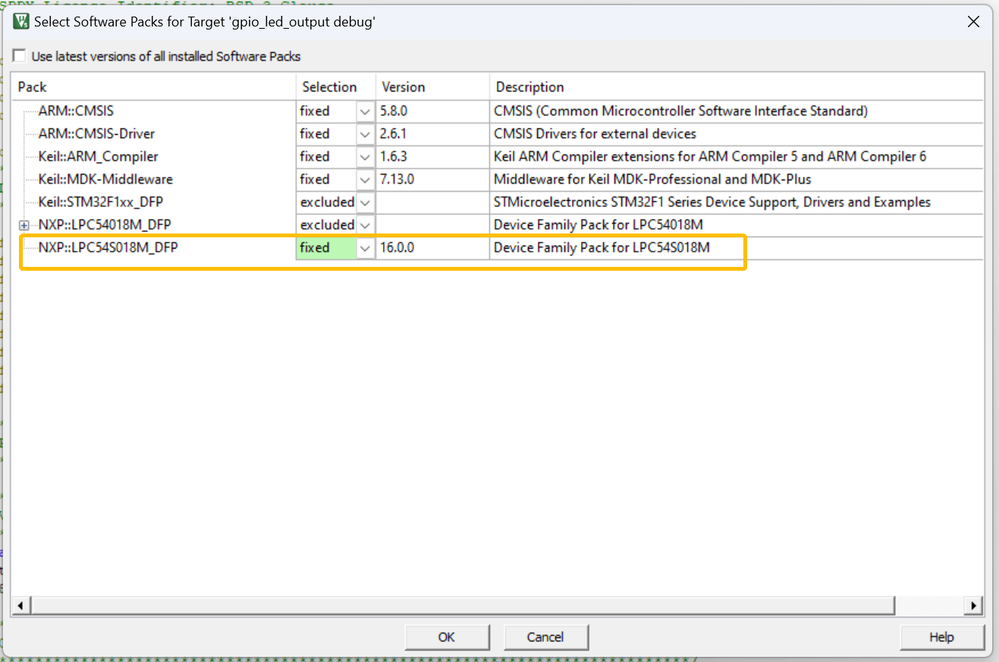This screenshot has width=999, height=662.
Task: Click the Description column header
Action: (x=737, y=87)
